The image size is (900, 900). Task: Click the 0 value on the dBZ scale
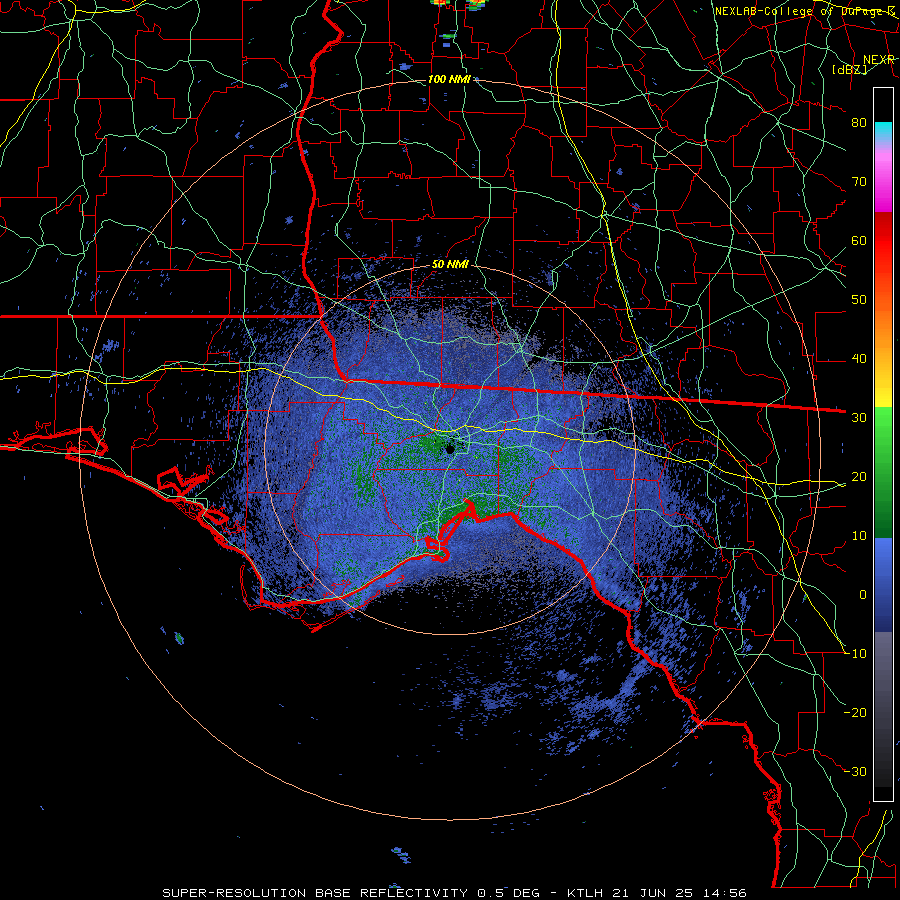tap(863, 595)
